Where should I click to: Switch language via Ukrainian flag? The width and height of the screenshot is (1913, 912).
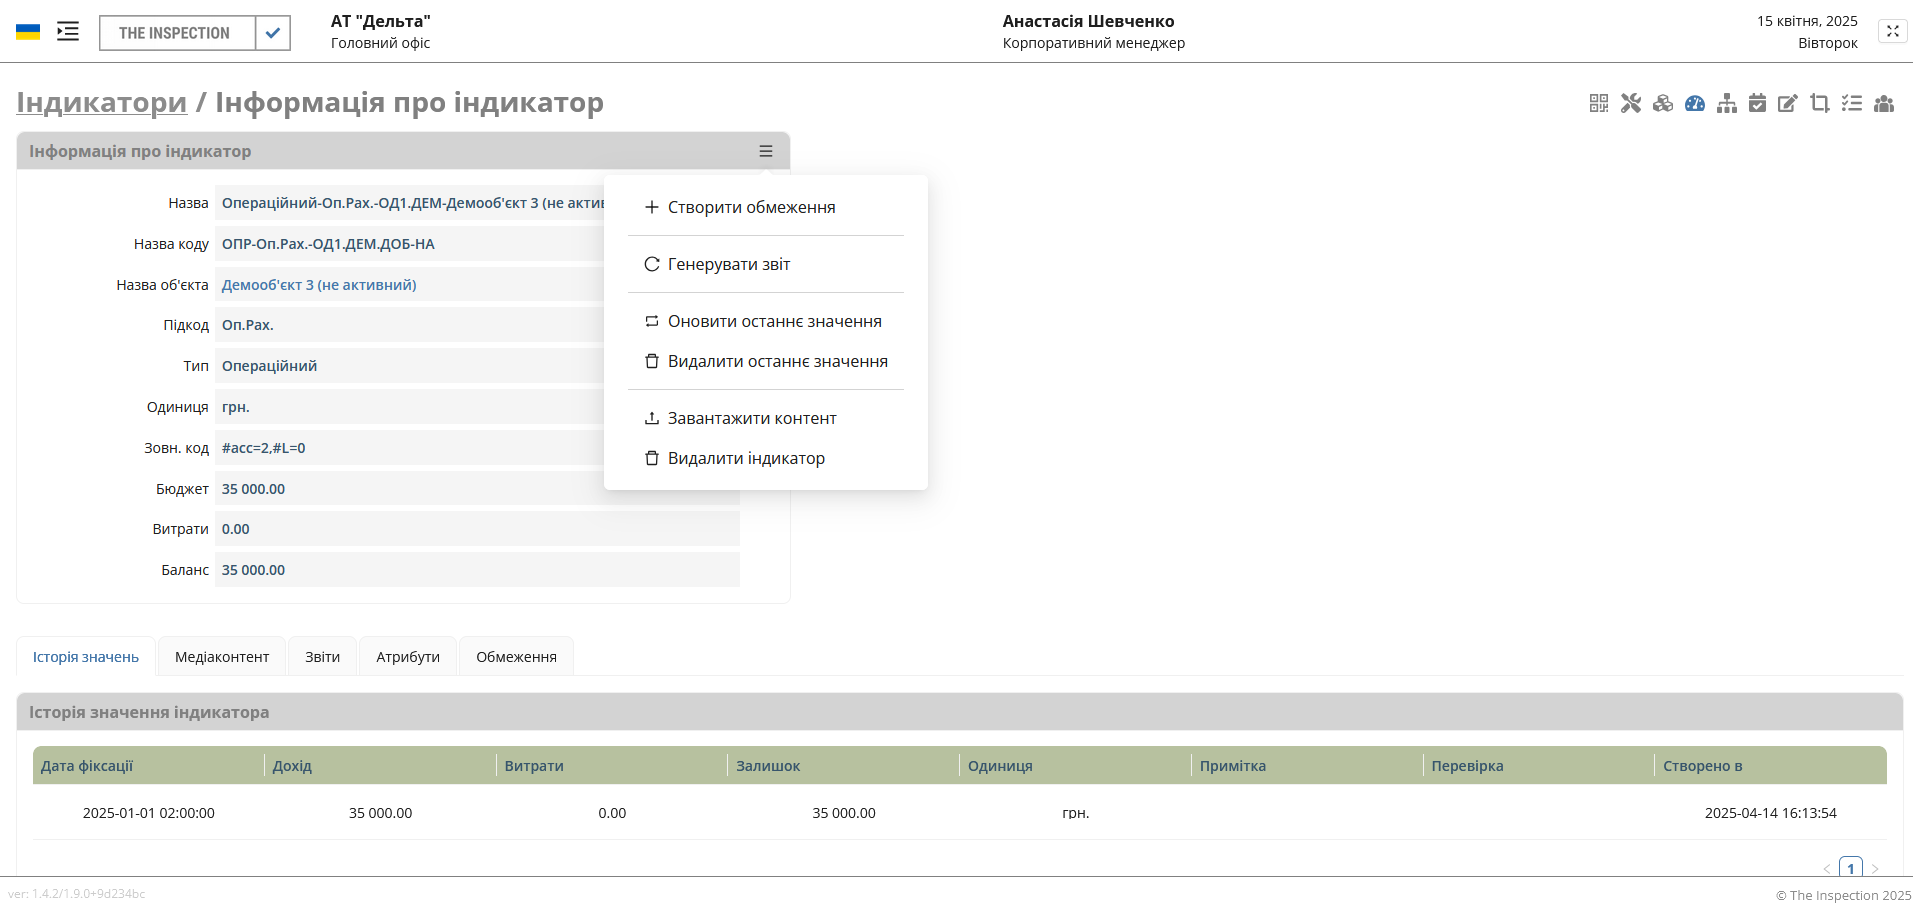pyautogui.click(x=28, y=32)
